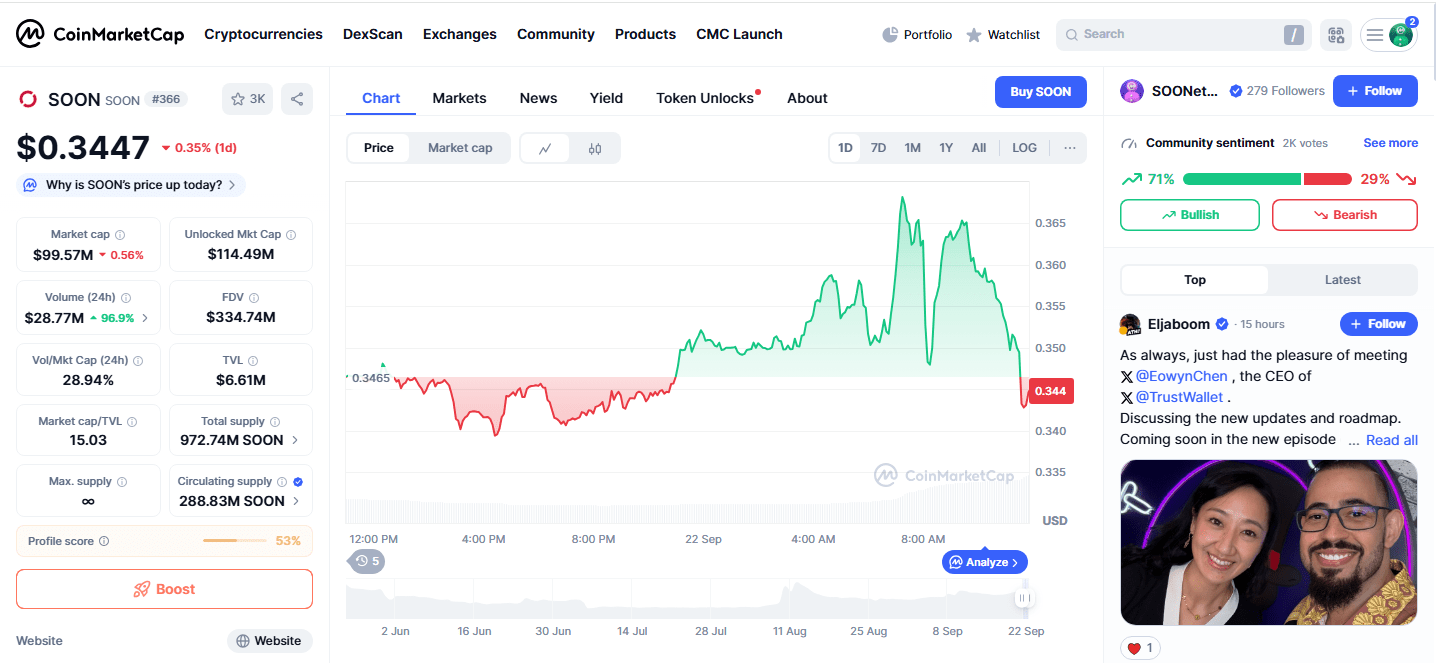Open Exchanges nav dropdown

pyautogui.click(x=460, y=34)
